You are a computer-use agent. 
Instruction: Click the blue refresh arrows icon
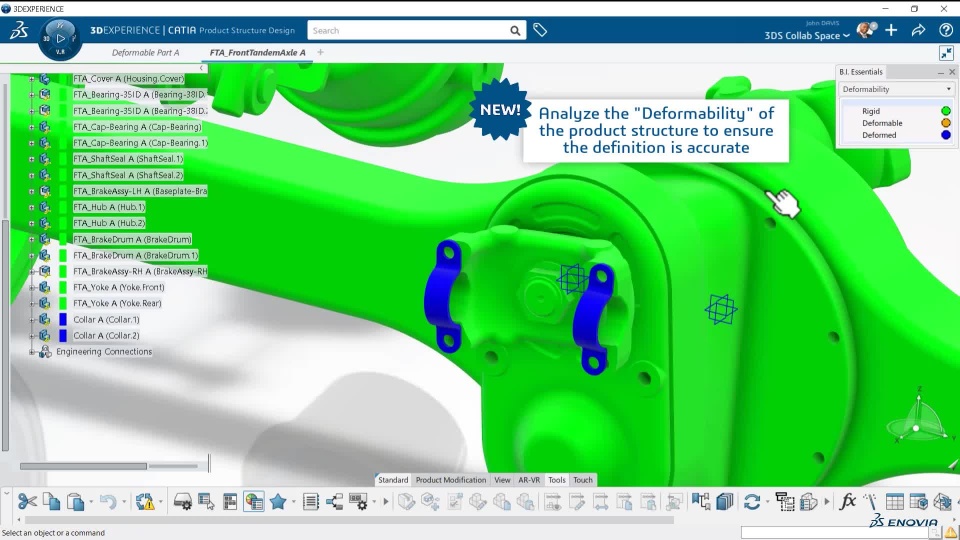tap(752, 502)
